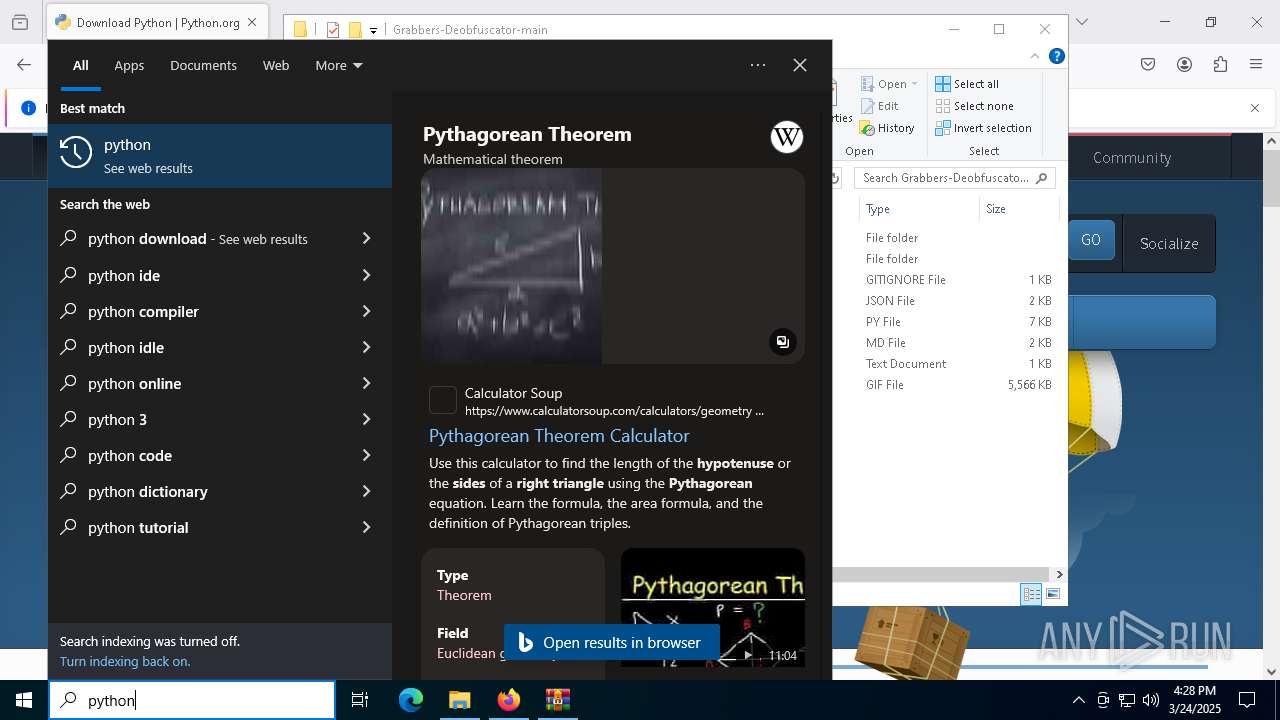The height and width of the screenshot is (720, 1280).
Task: Select the python best match result
Action: [220, 156]
